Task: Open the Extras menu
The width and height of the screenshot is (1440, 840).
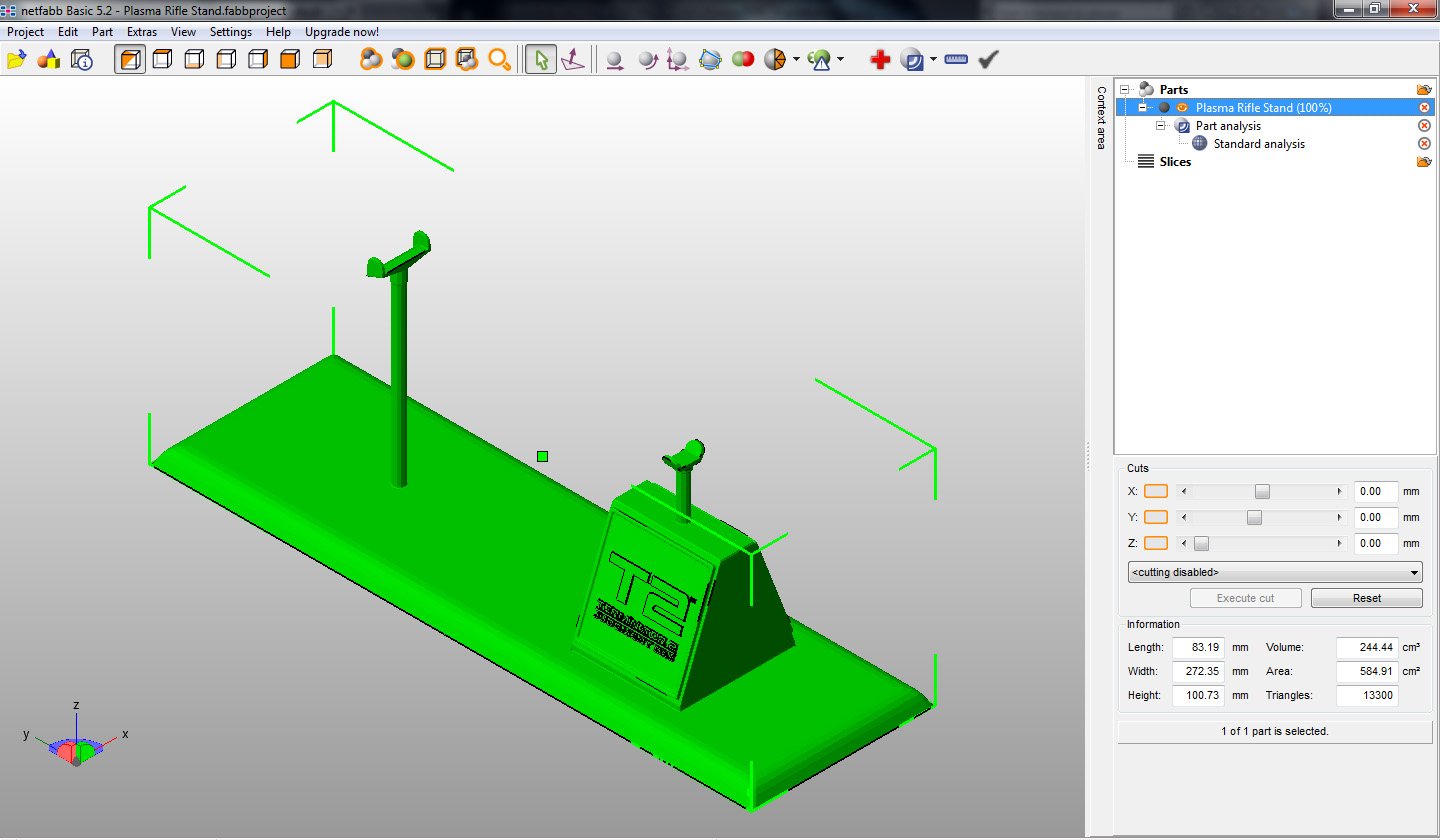Action: (x=142, y=32)
